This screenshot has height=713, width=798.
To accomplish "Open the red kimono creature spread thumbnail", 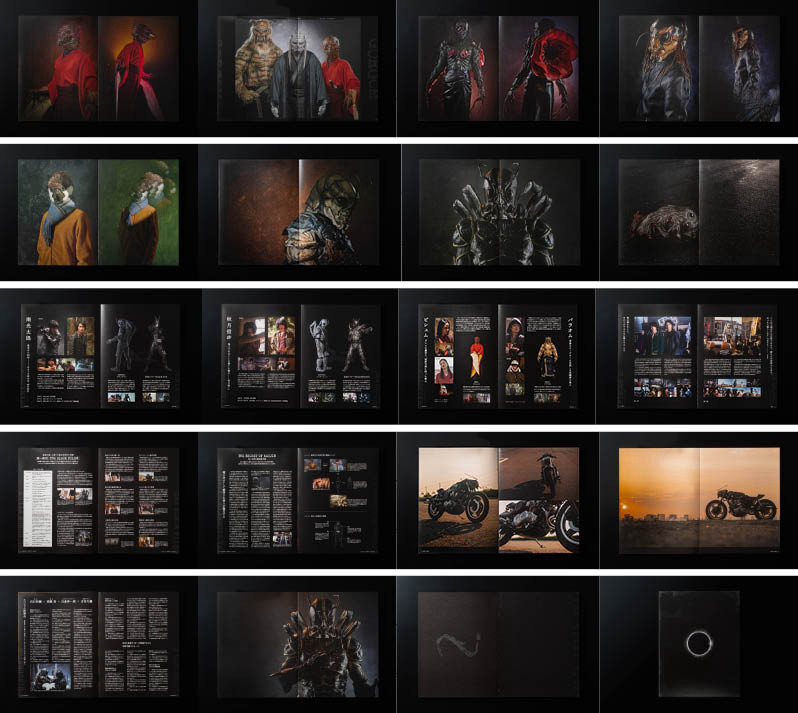I will pos(98,69).
